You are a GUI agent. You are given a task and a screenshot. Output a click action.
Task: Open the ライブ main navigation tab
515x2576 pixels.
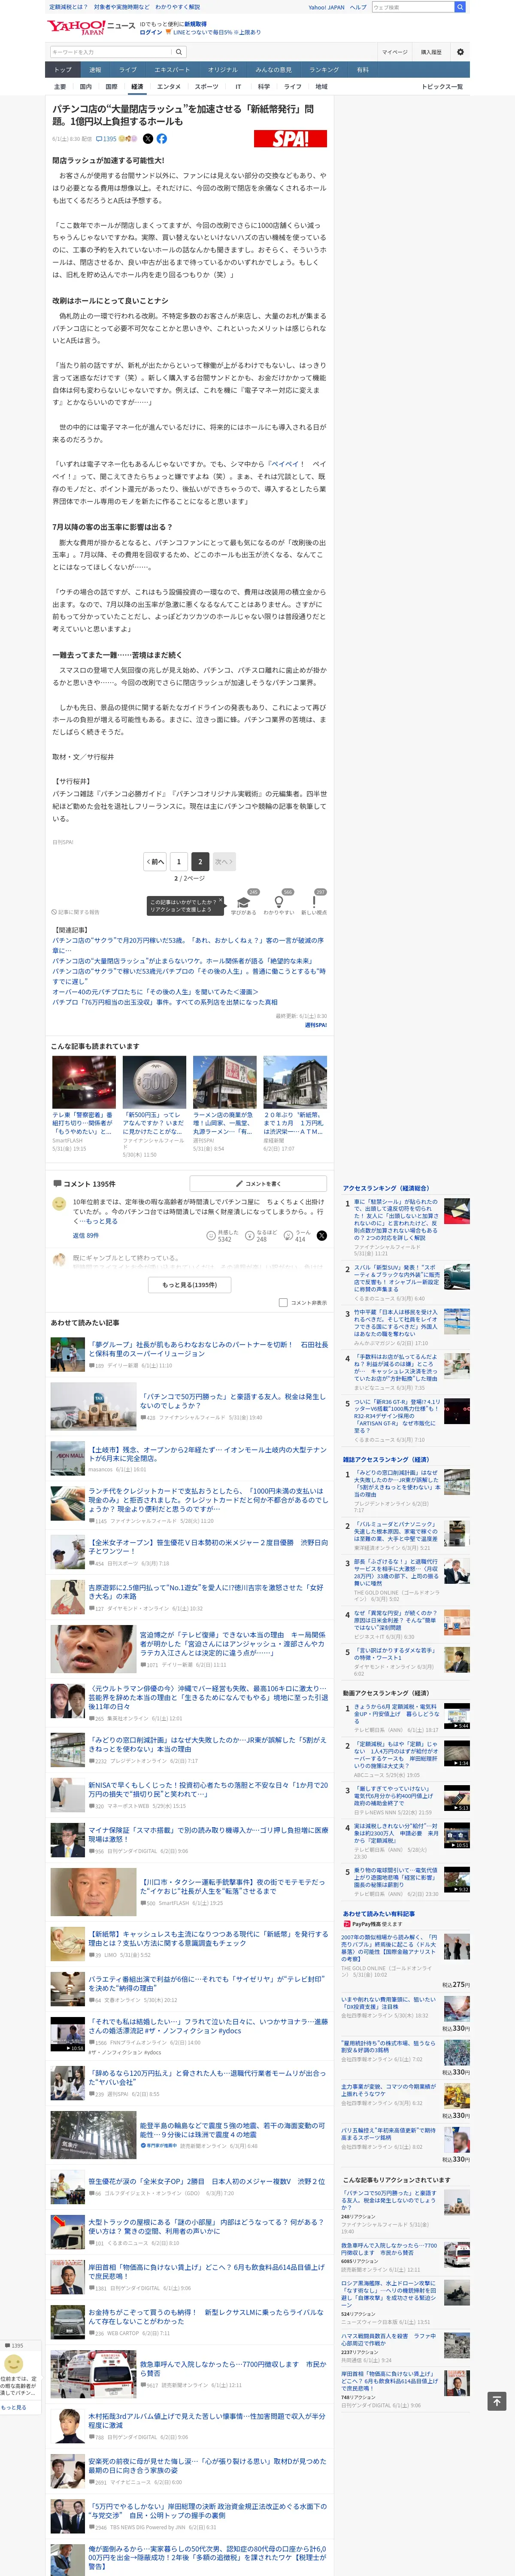[x=128, y=70]
